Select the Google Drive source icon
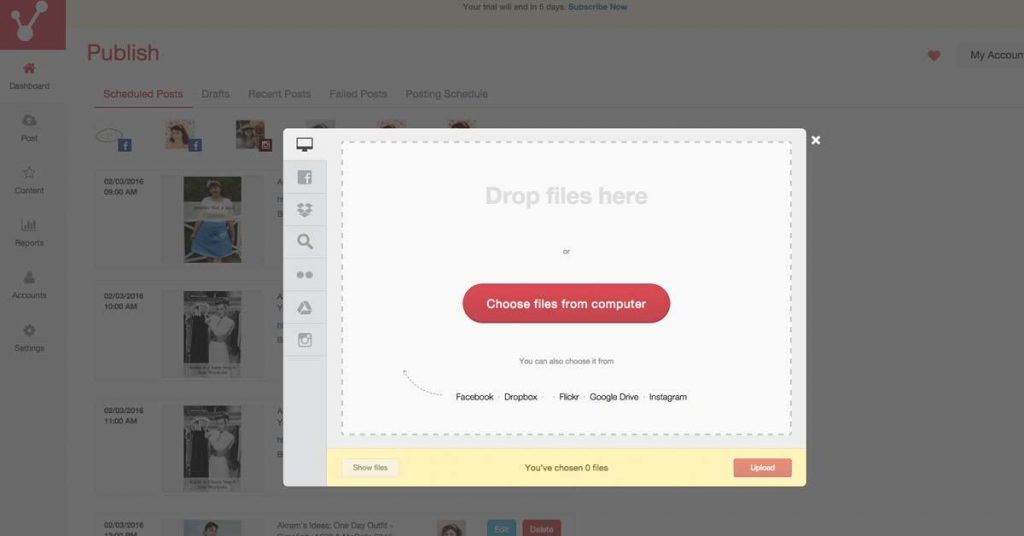The image size is (1024, 536). click(304, 307)
